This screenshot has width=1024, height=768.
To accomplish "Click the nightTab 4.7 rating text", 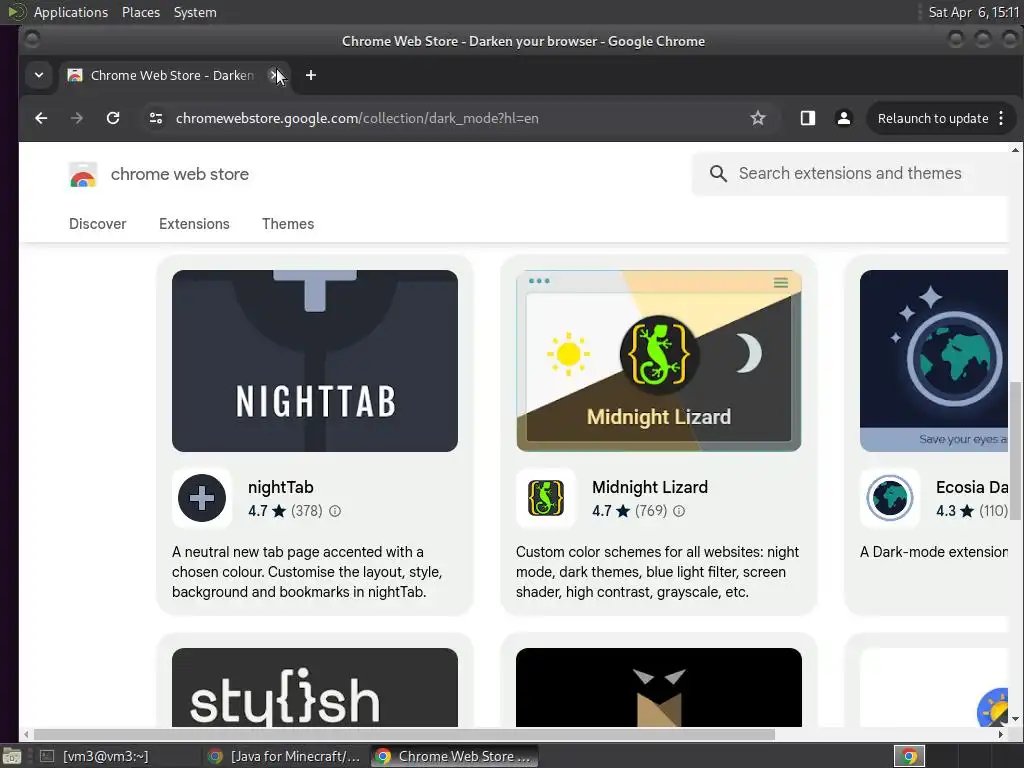I will point(257,511).
